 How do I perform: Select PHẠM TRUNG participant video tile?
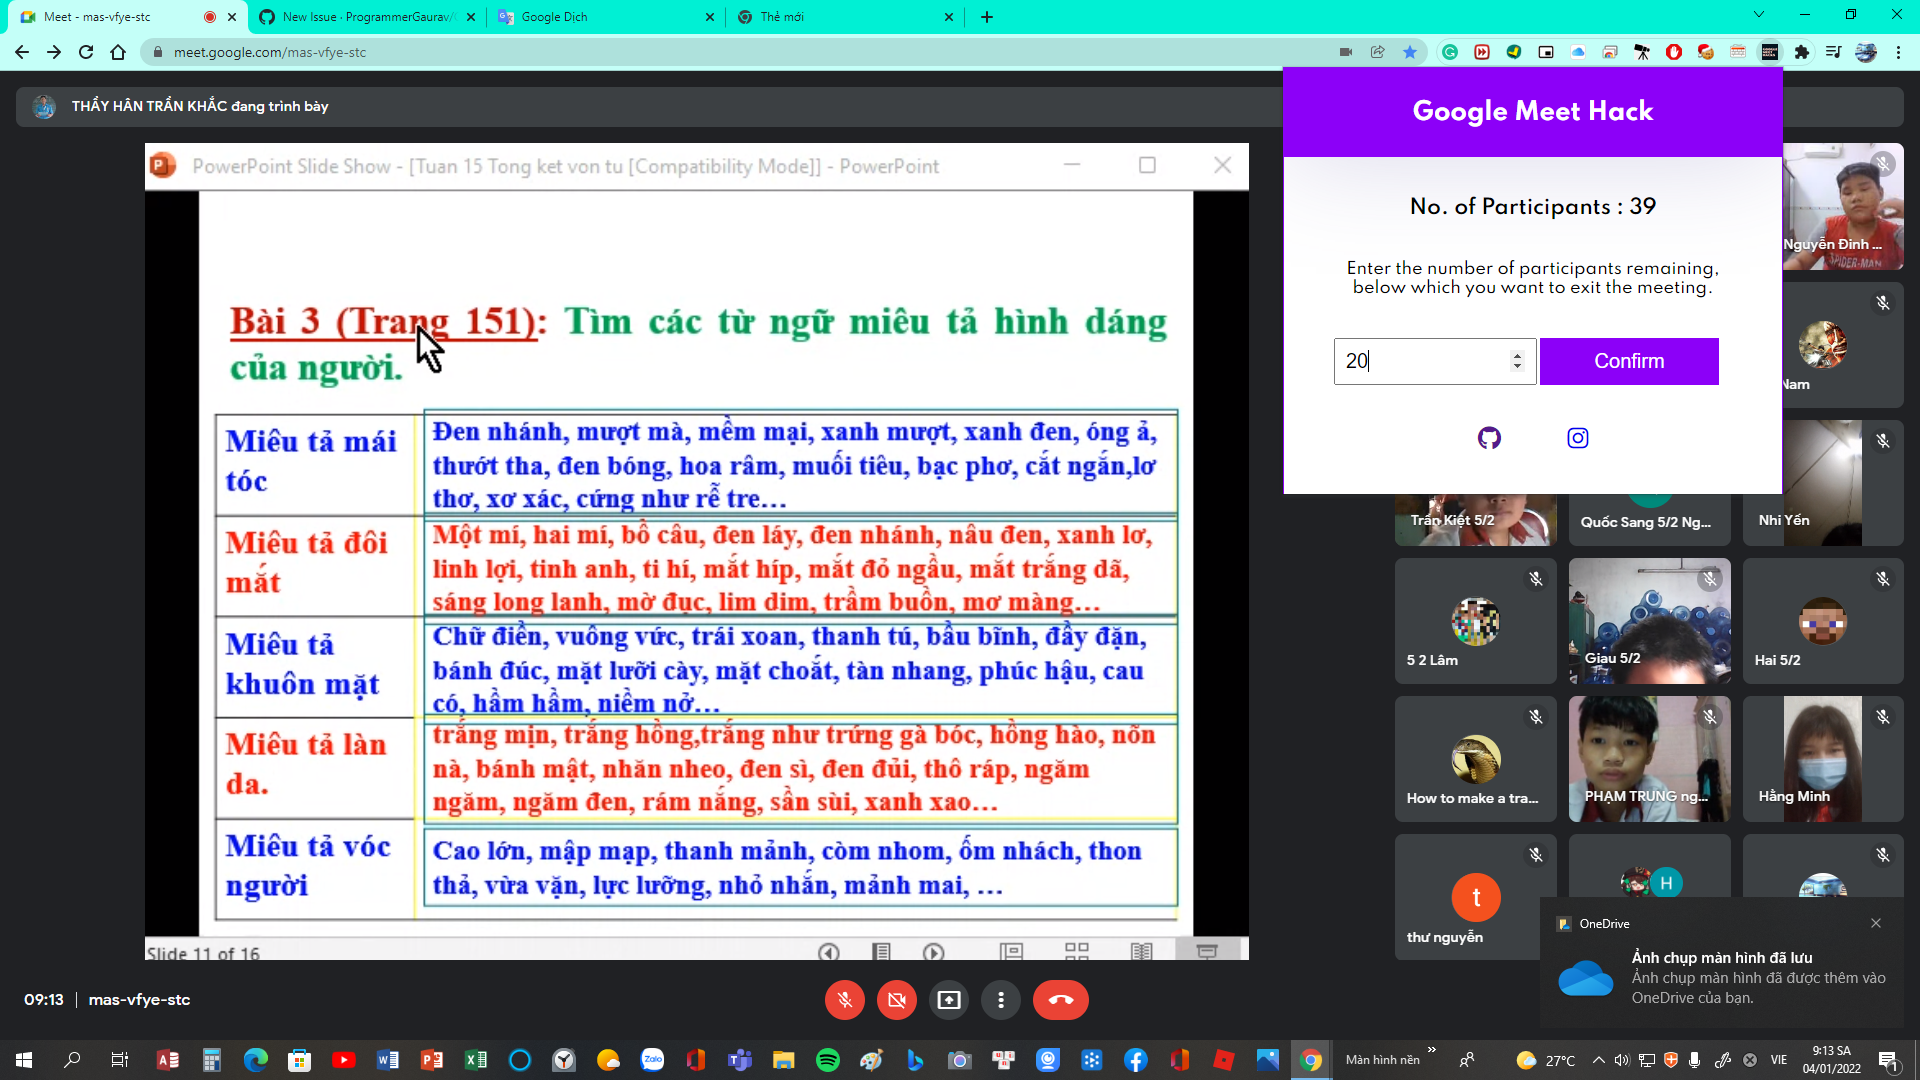(x=1649, y=759)
